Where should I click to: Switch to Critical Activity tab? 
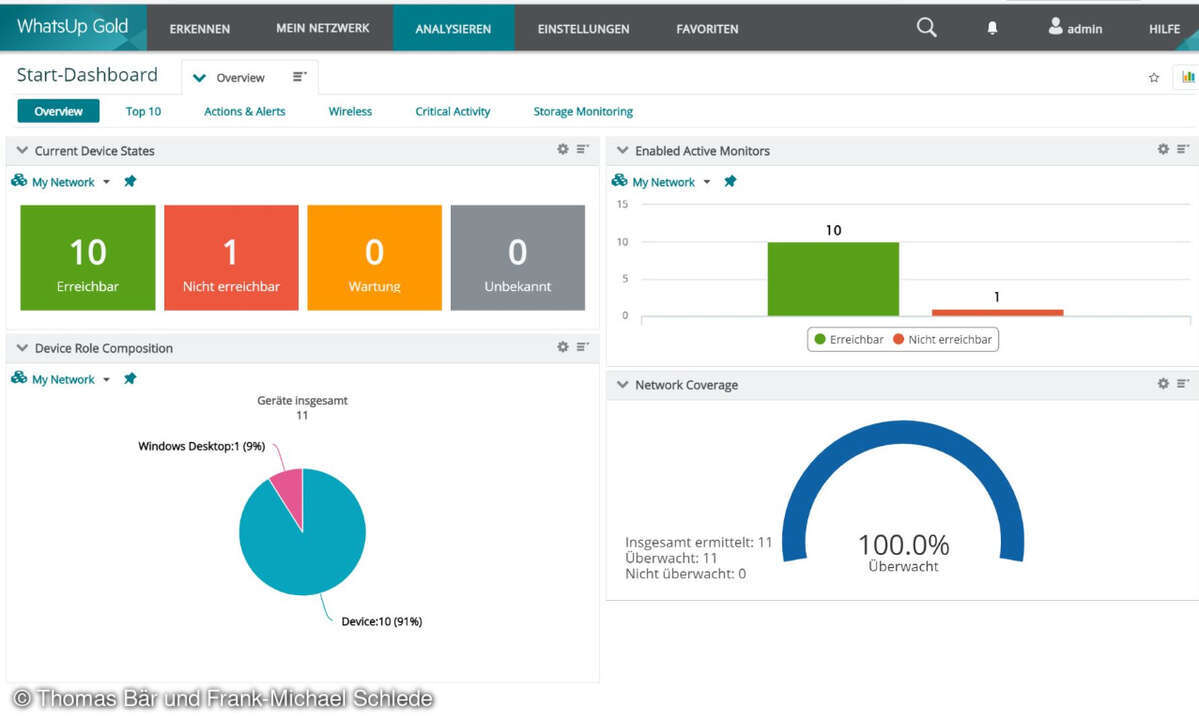(453, 112)
